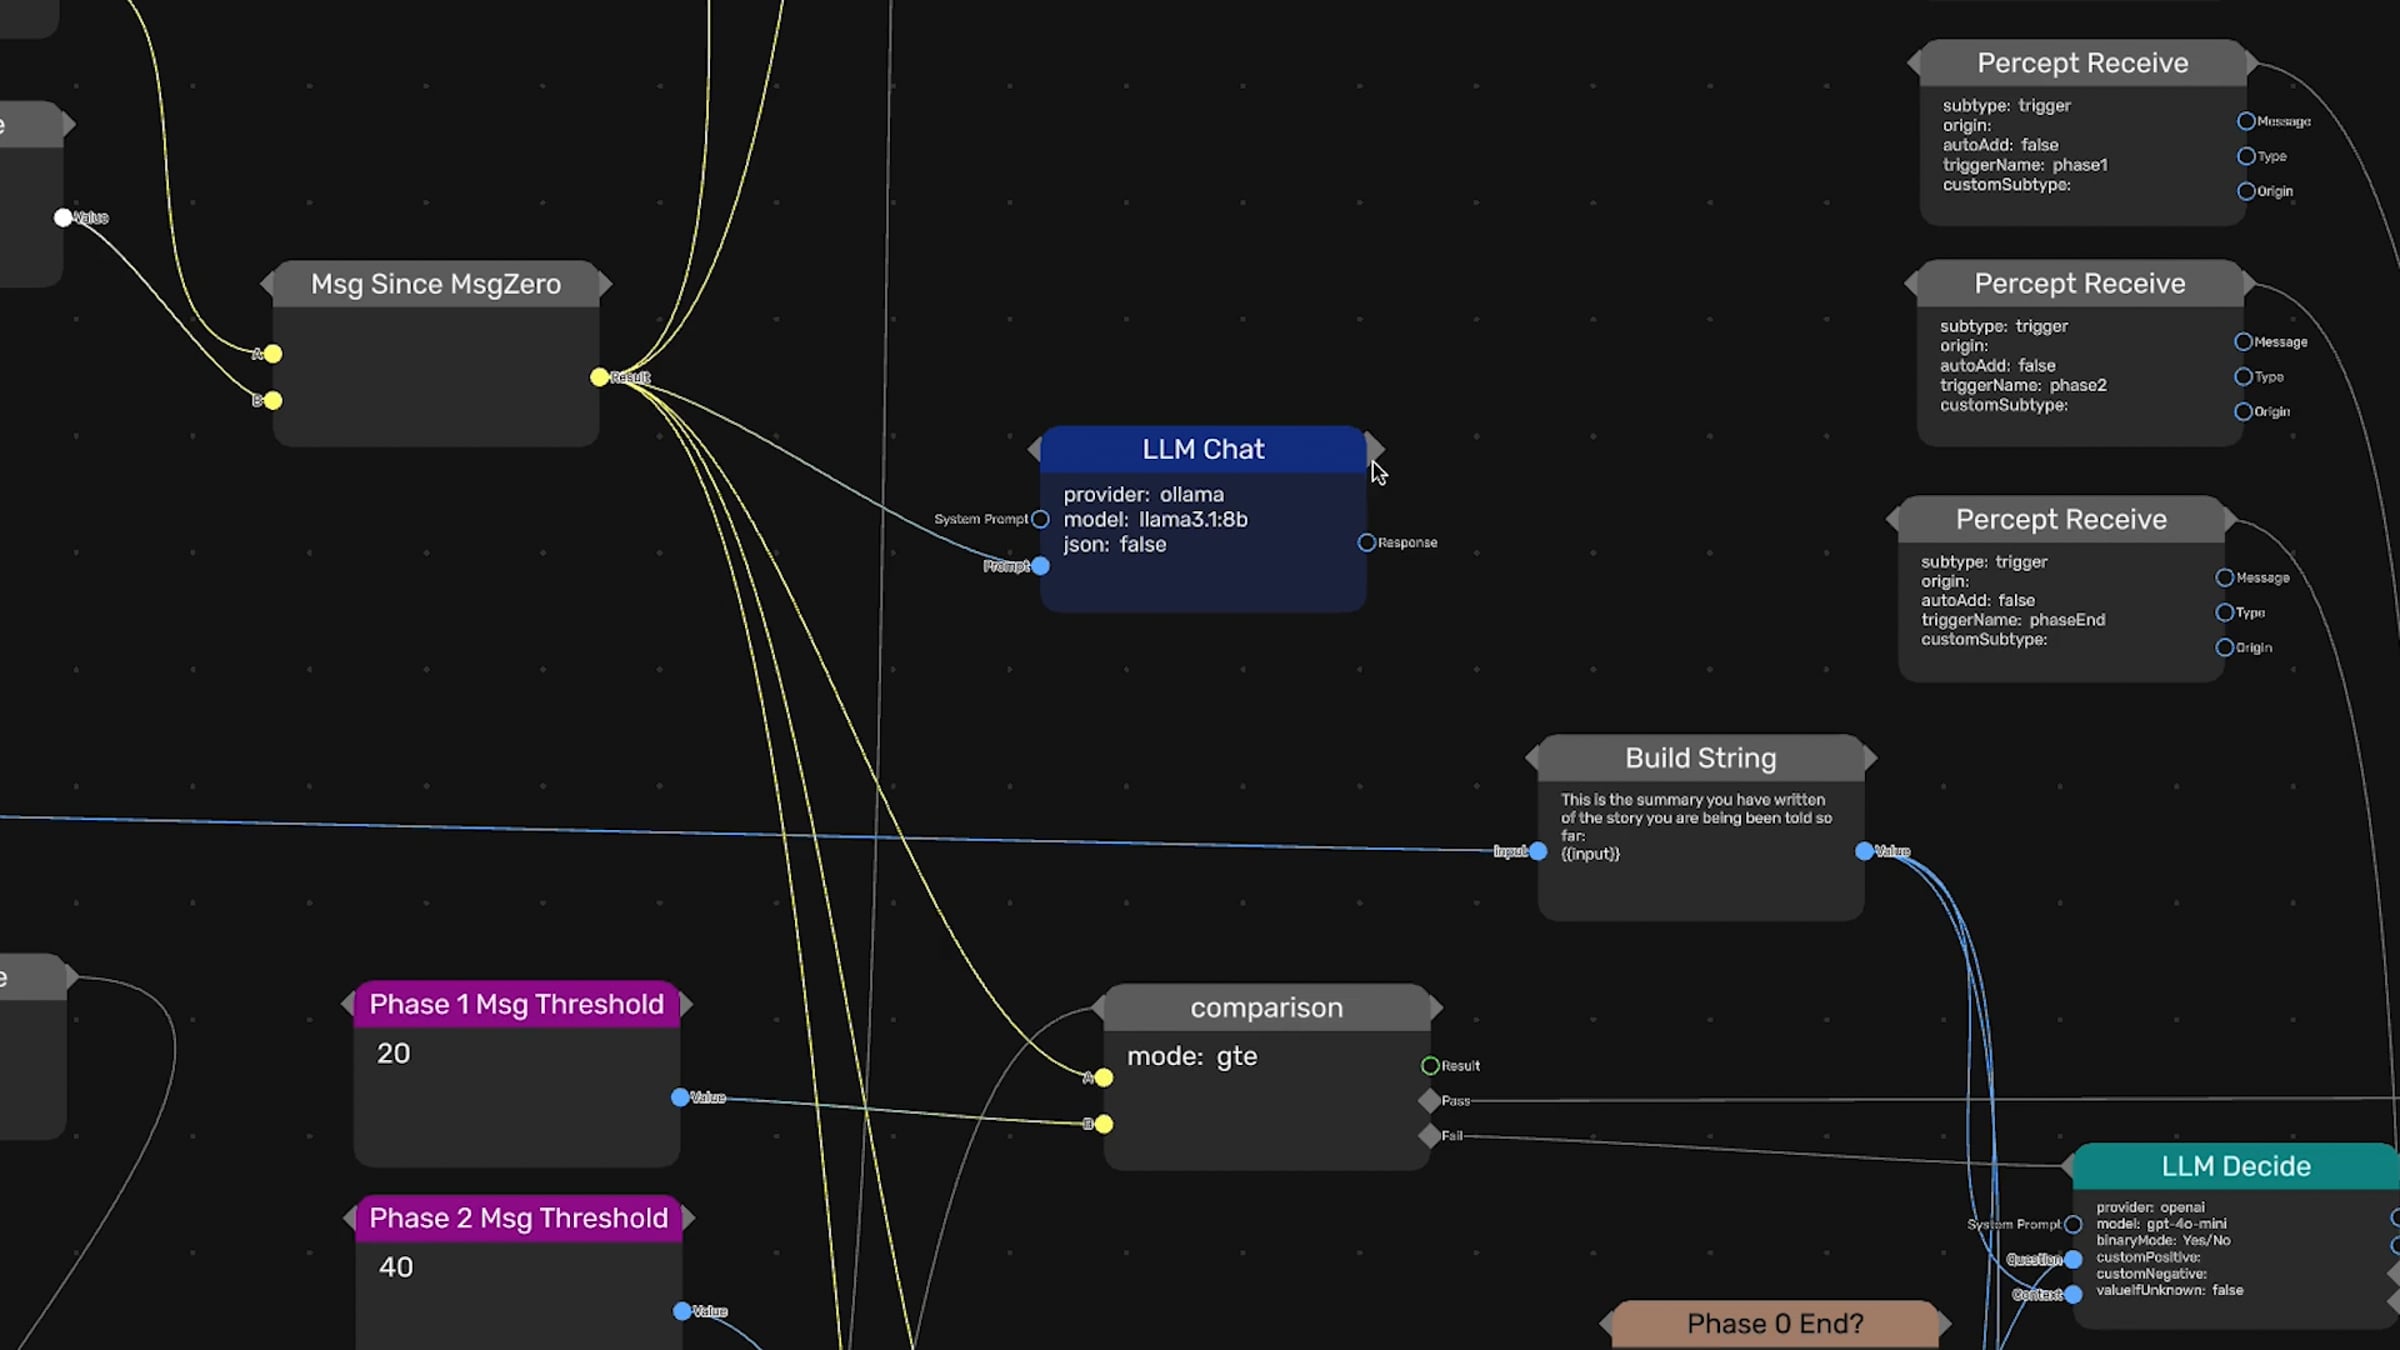Click Origin port on phaseEnd Percept Receive

tap(2224, 647)
